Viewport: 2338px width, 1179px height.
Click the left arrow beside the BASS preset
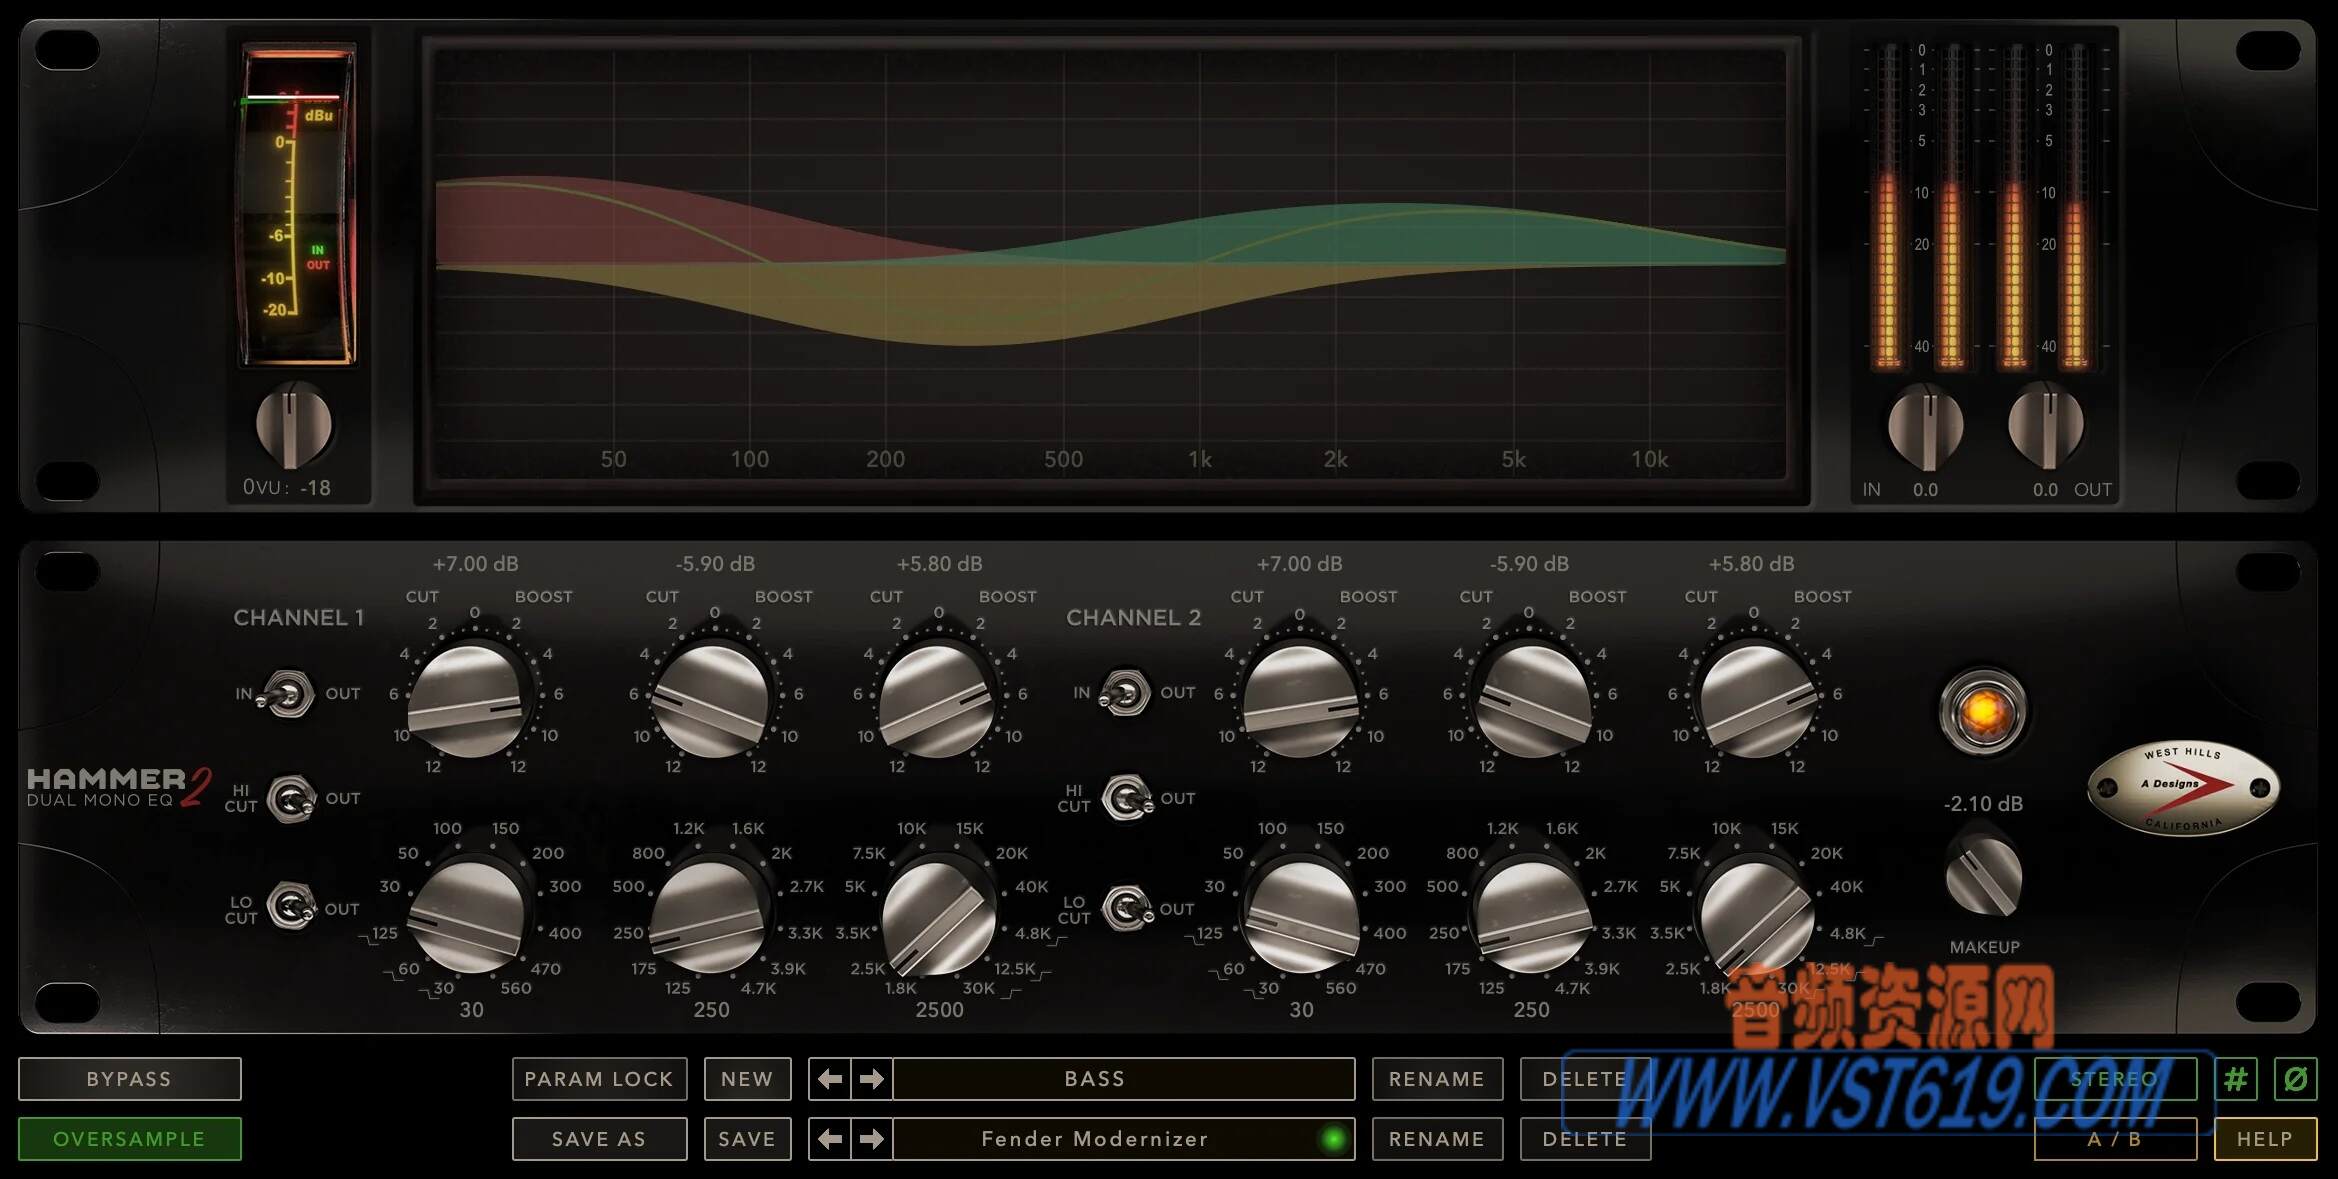click(x=831, y=1078)
